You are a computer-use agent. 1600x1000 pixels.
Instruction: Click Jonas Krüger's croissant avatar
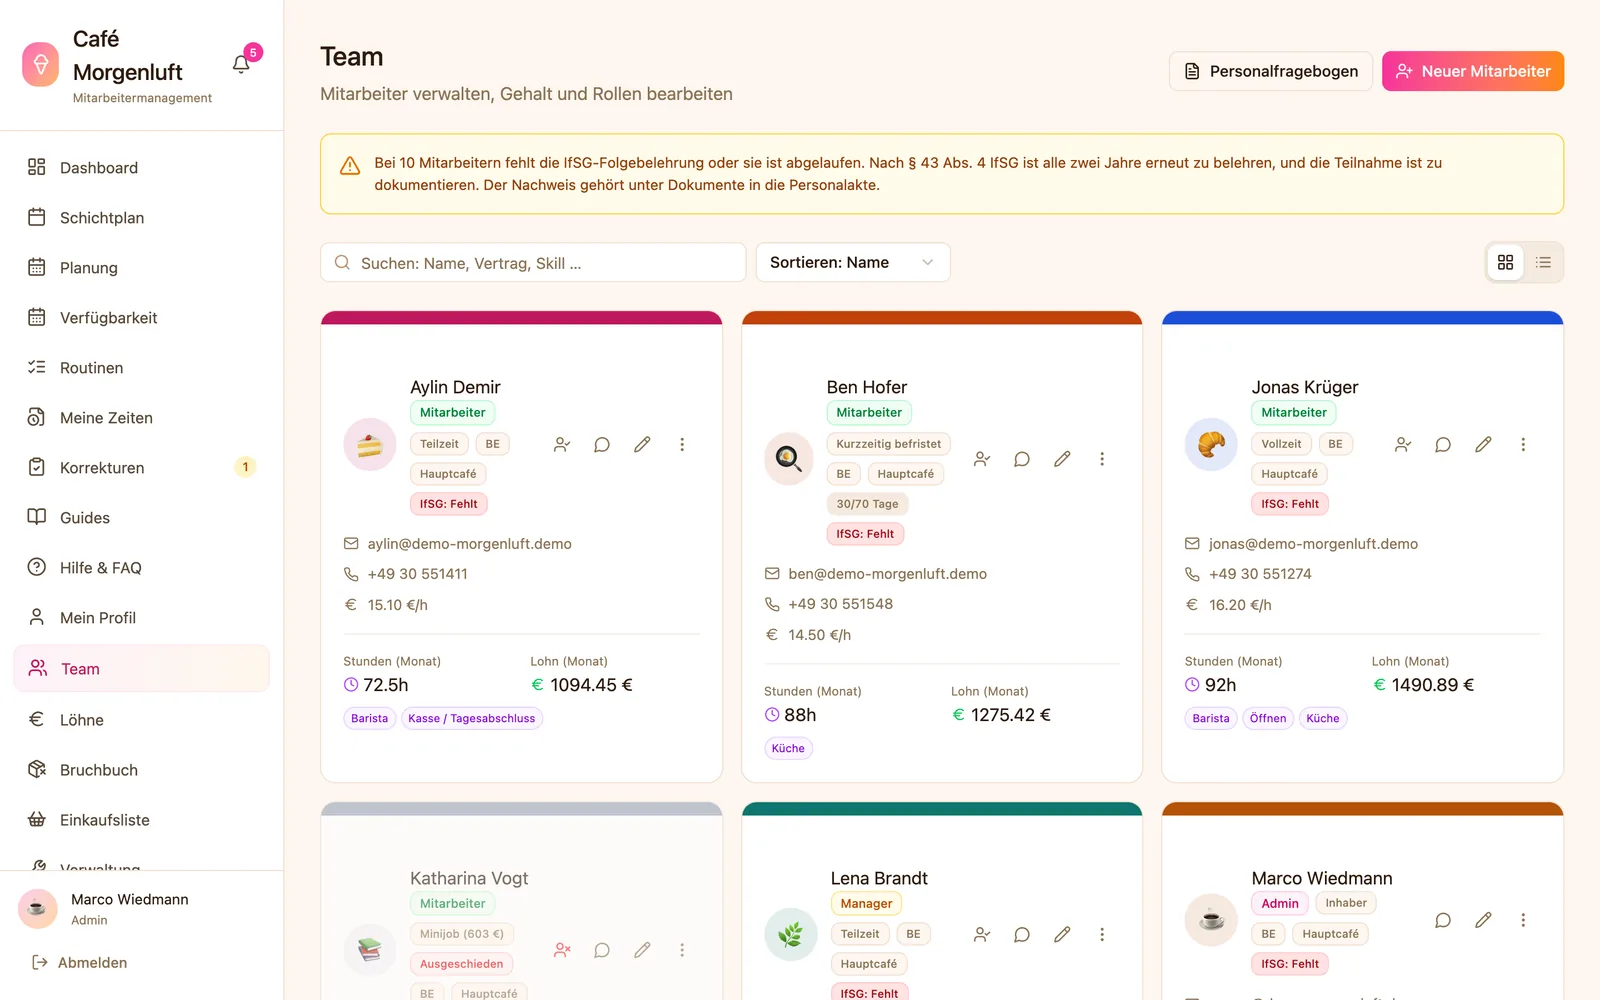point(1211,444)
